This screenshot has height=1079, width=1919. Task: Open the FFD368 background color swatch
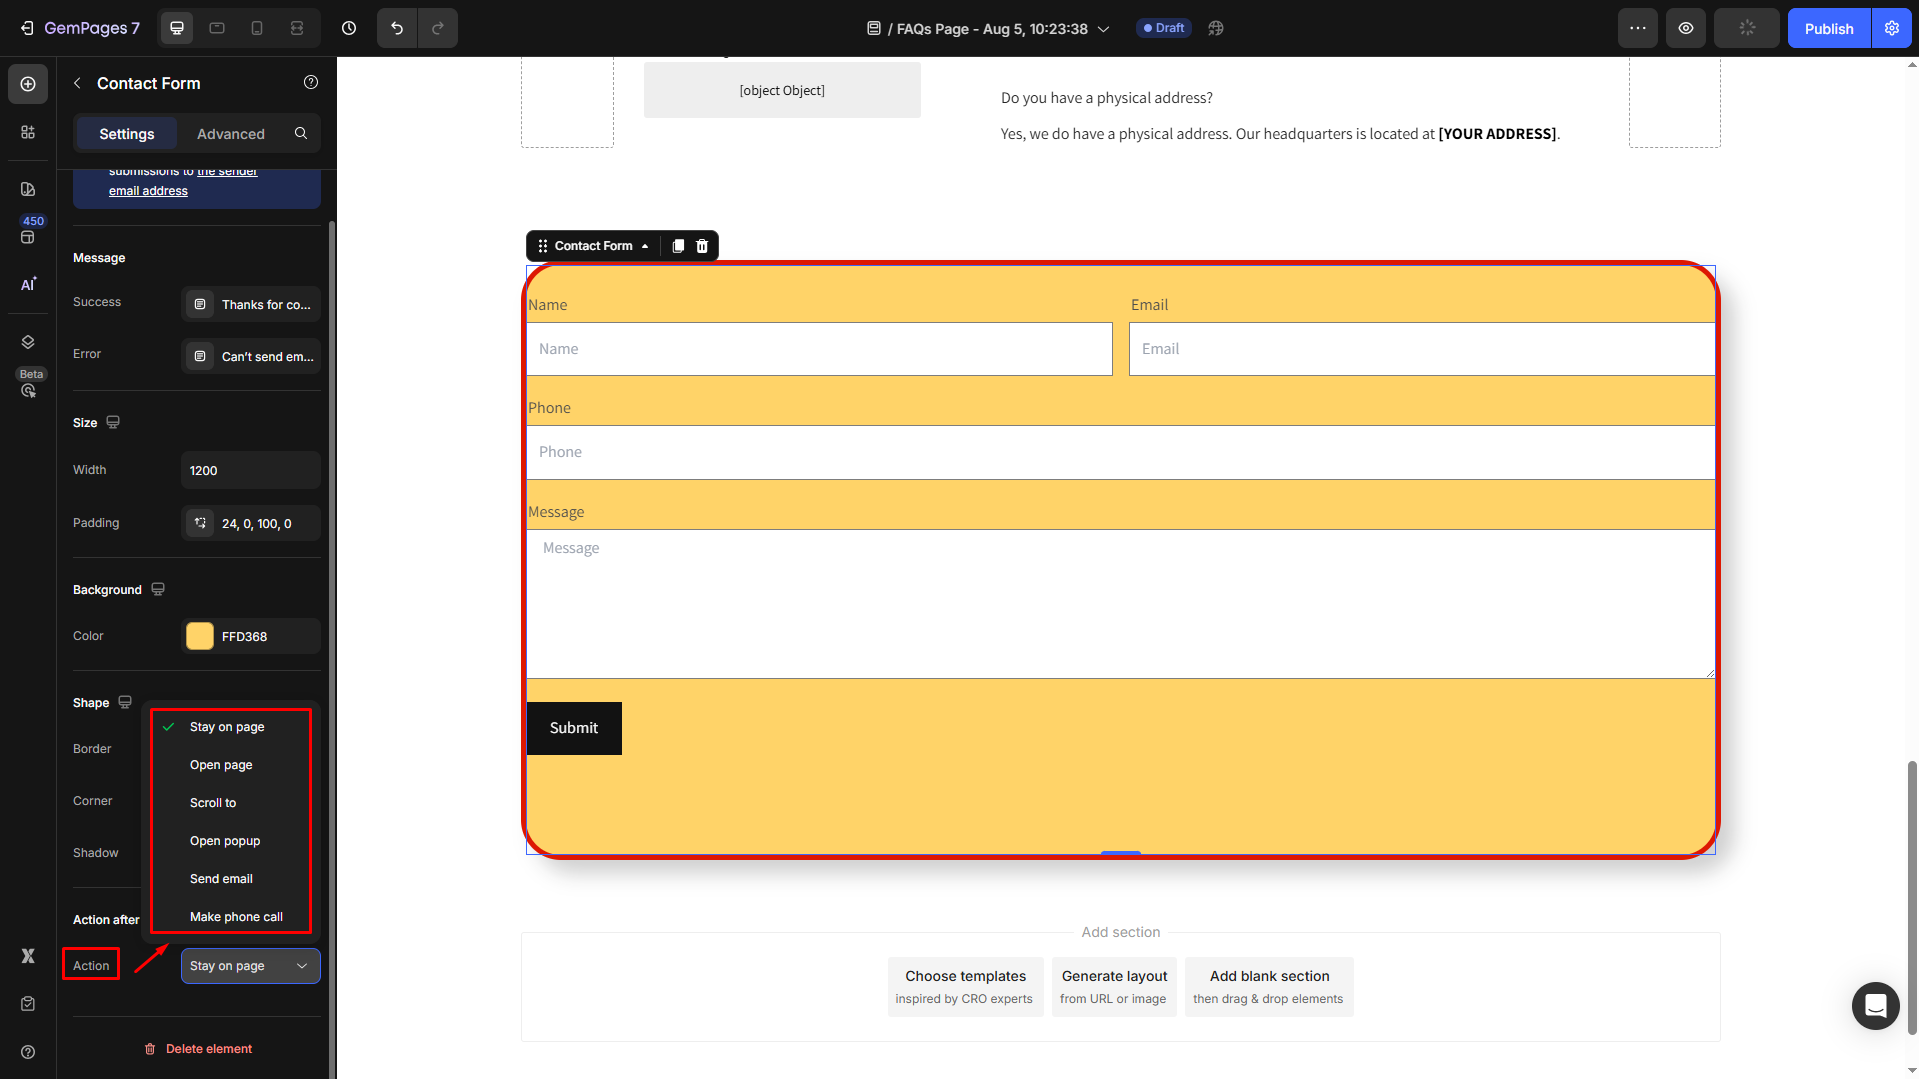point(200,637)
